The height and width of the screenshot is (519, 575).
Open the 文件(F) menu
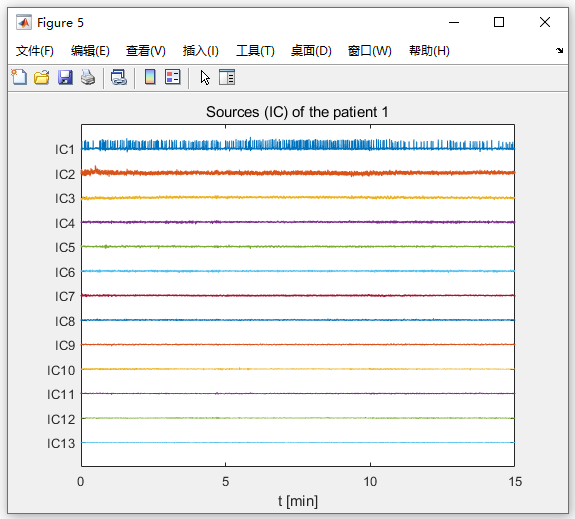pyautogui.click(x=34, y=51)
